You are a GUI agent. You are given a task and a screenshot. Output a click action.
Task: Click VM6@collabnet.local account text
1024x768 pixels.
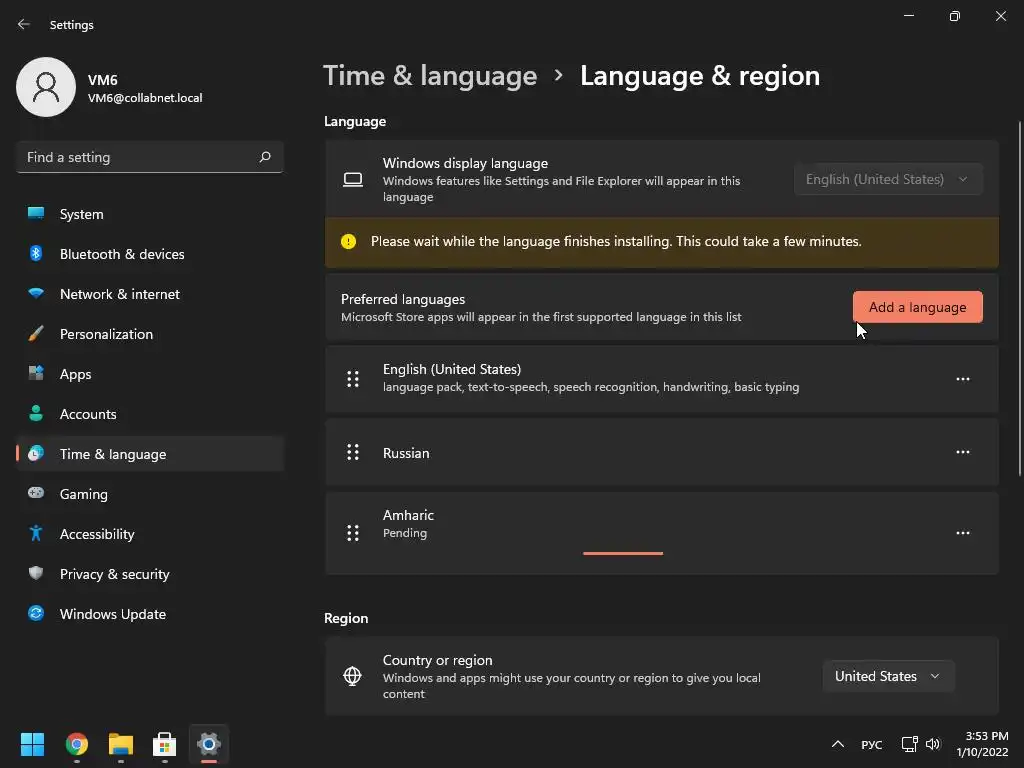145,98
